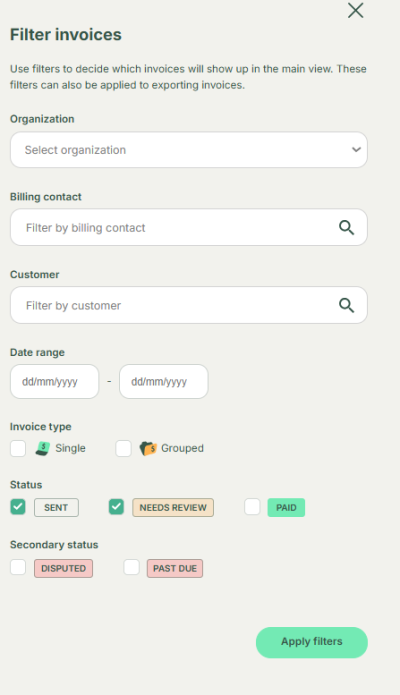The width and height of the screenshot is (400, 695).
Task: Click the green PAID status badge
Action: click(286, 508)
